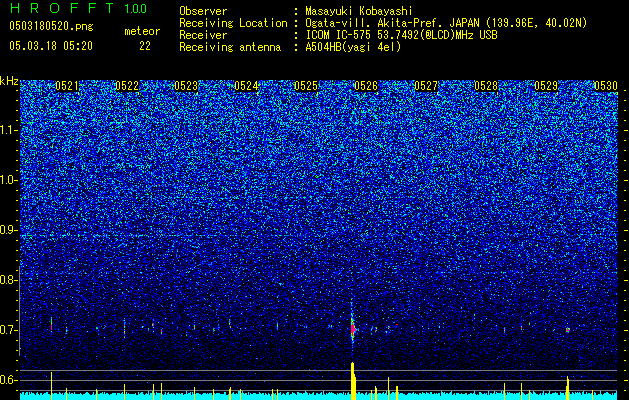The width and height of the screenshot is (629, 400).
Task: Click the 0526 time marker
Action: click(366, 86)
